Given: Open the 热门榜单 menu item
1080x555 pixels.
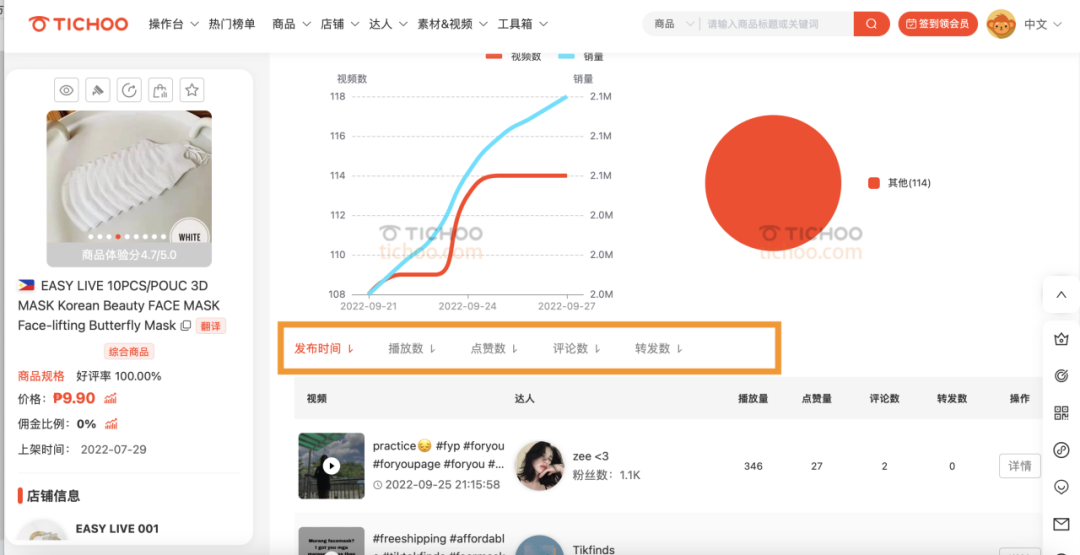Looking at the screenshot, I should (231, 24).
